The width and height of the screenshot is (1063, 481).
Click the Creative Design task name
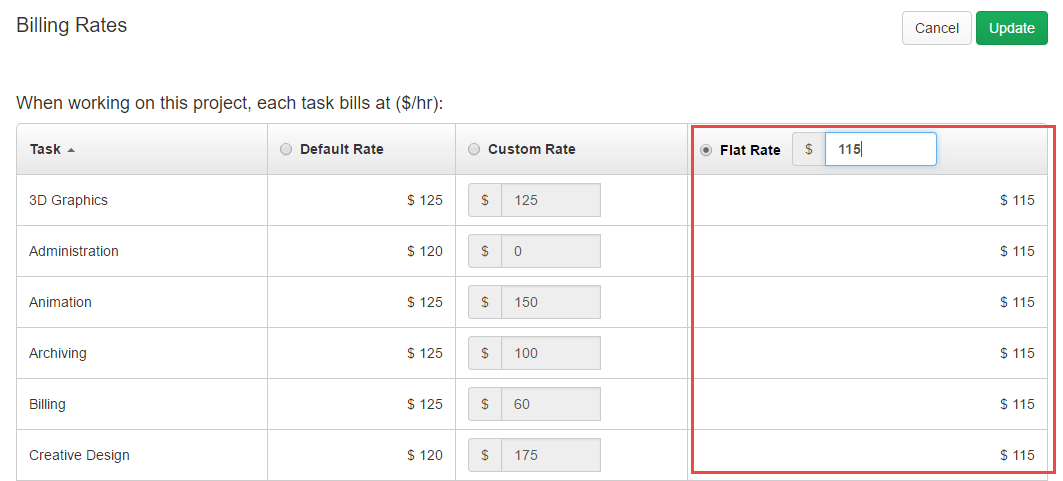[x=79, y=455]
